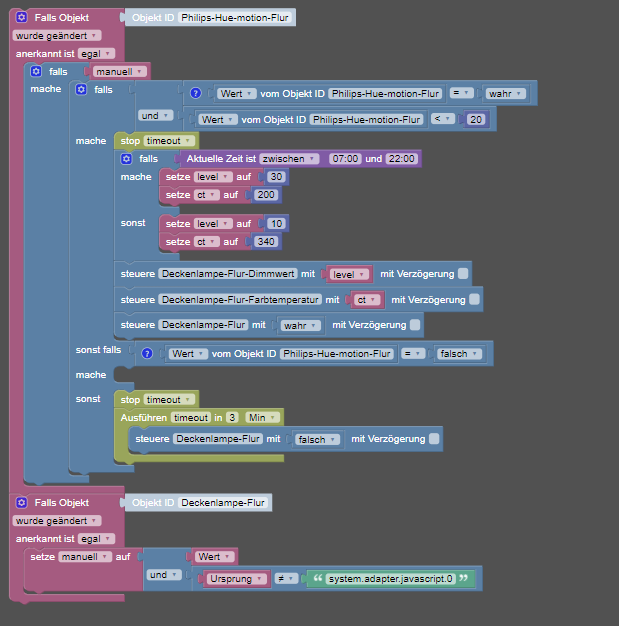Open 'Min' unit dropdown in Ausführen block

262,418
